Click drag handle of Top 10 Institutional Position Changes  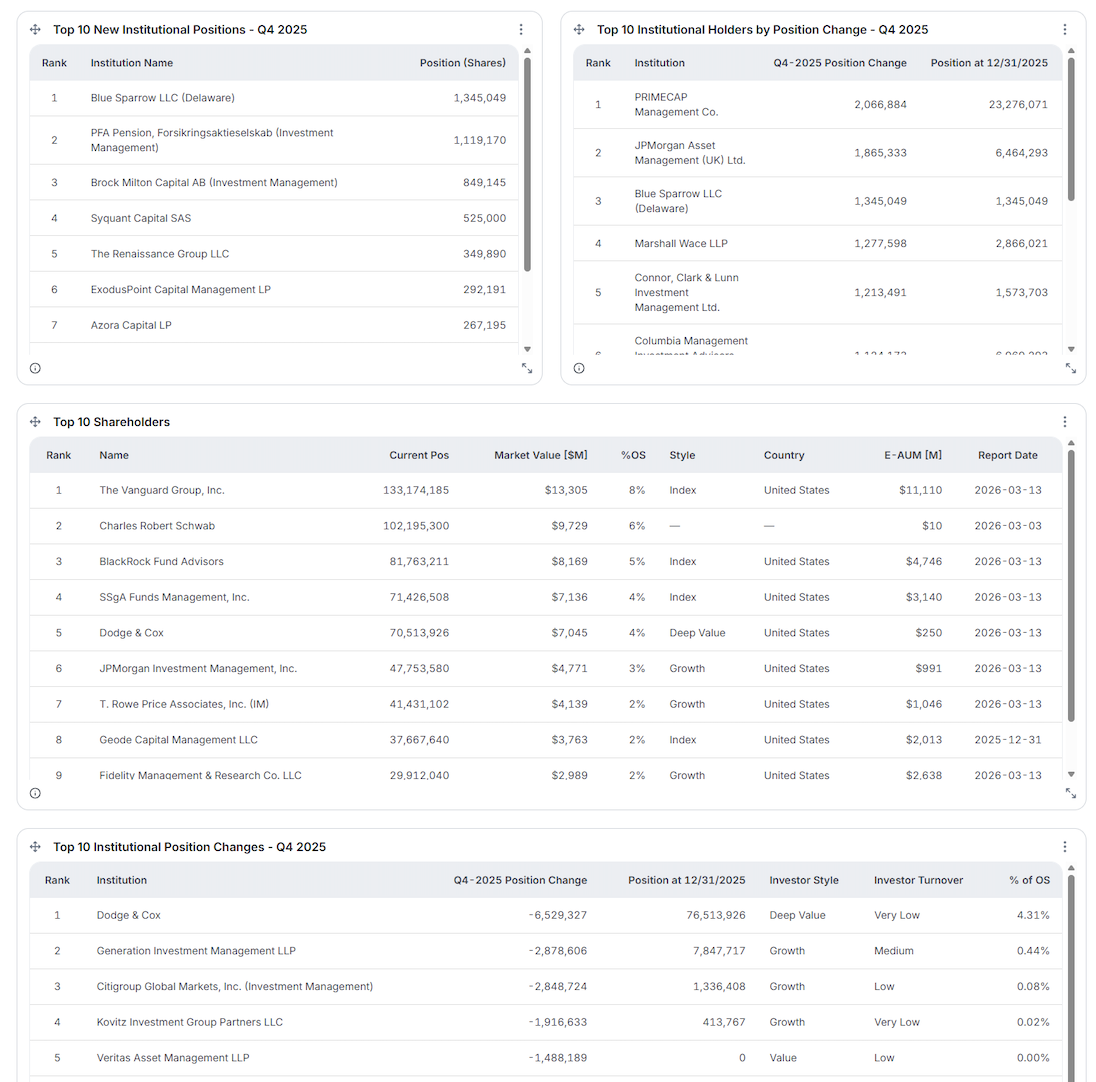pos(35,847)
